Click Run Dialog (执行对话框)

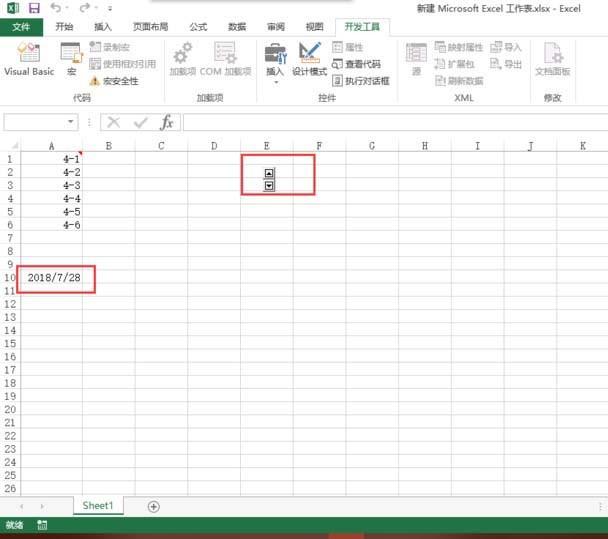(361, 81)
